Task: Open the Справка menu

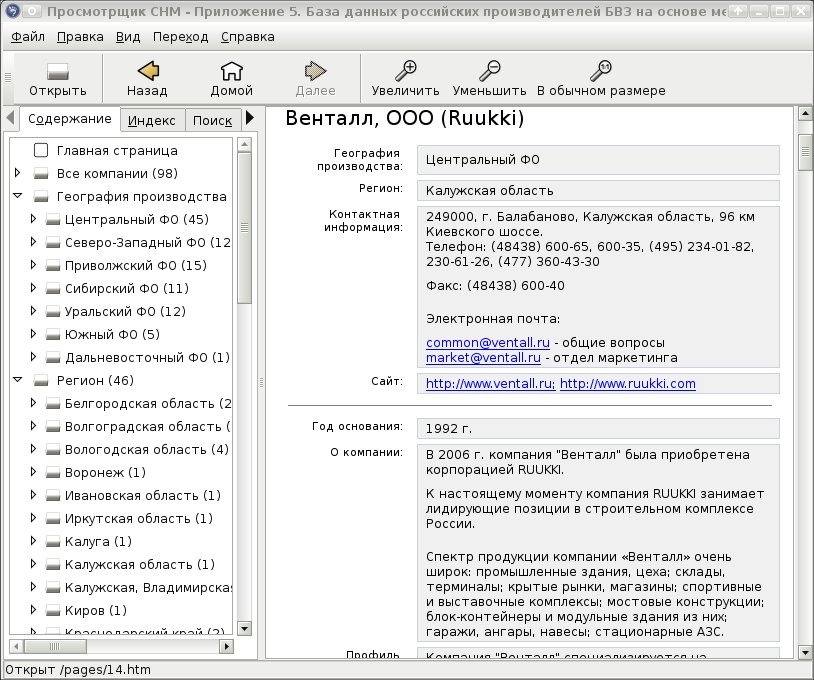Action: (x=248, y=37)
